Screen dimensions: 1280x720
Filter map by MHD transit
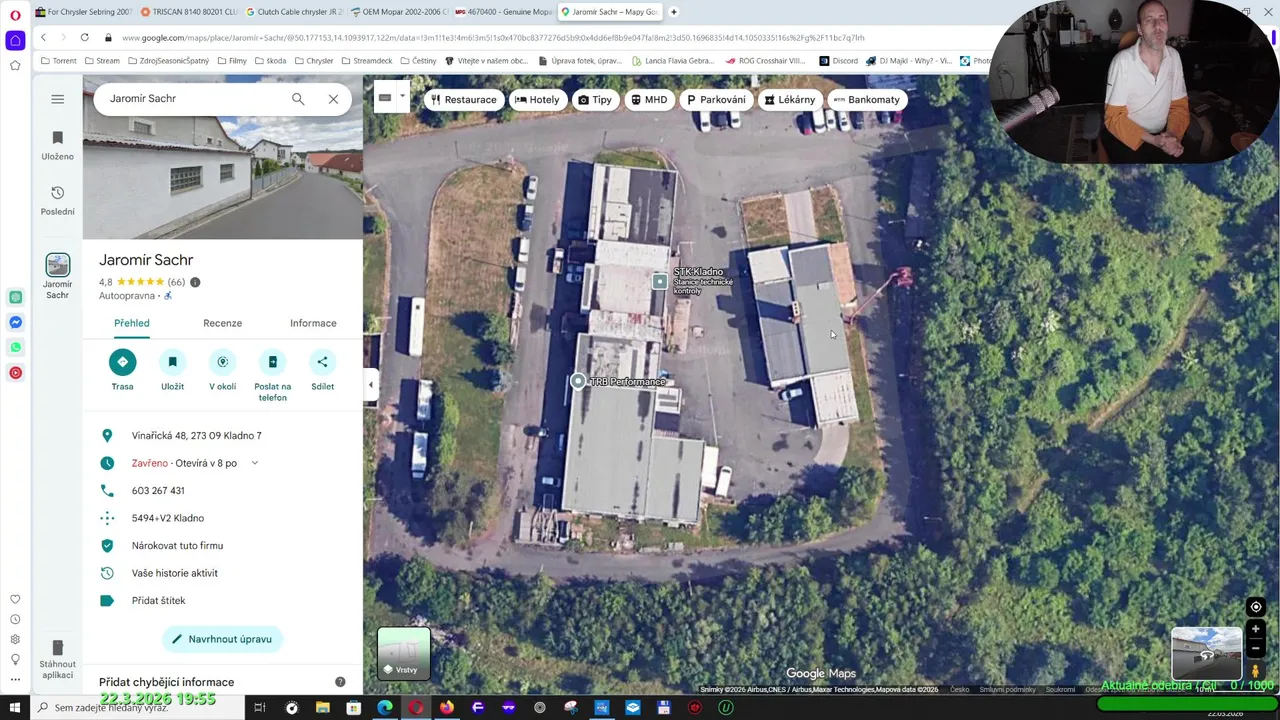click(x=649, y=100)
